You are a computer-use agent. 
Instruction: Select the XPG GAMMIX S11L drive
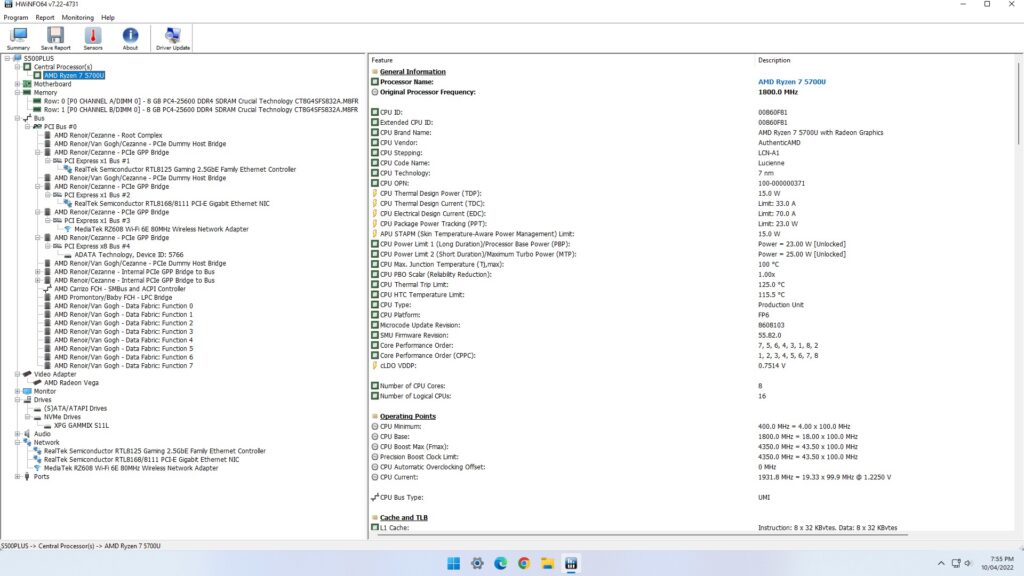[x=81, y=425]
